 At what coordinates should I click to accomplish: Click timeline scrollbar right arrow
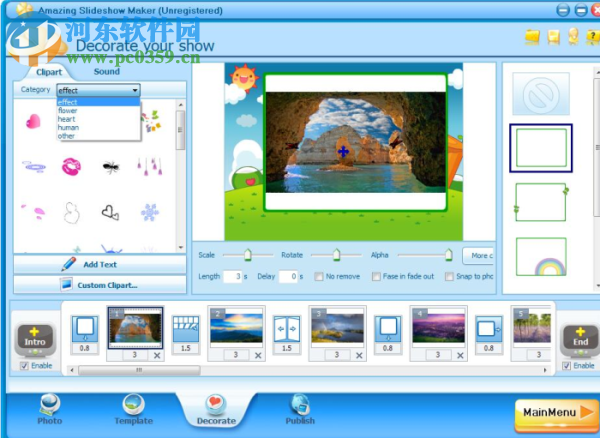pyautogui.click(x=545, y=370)
